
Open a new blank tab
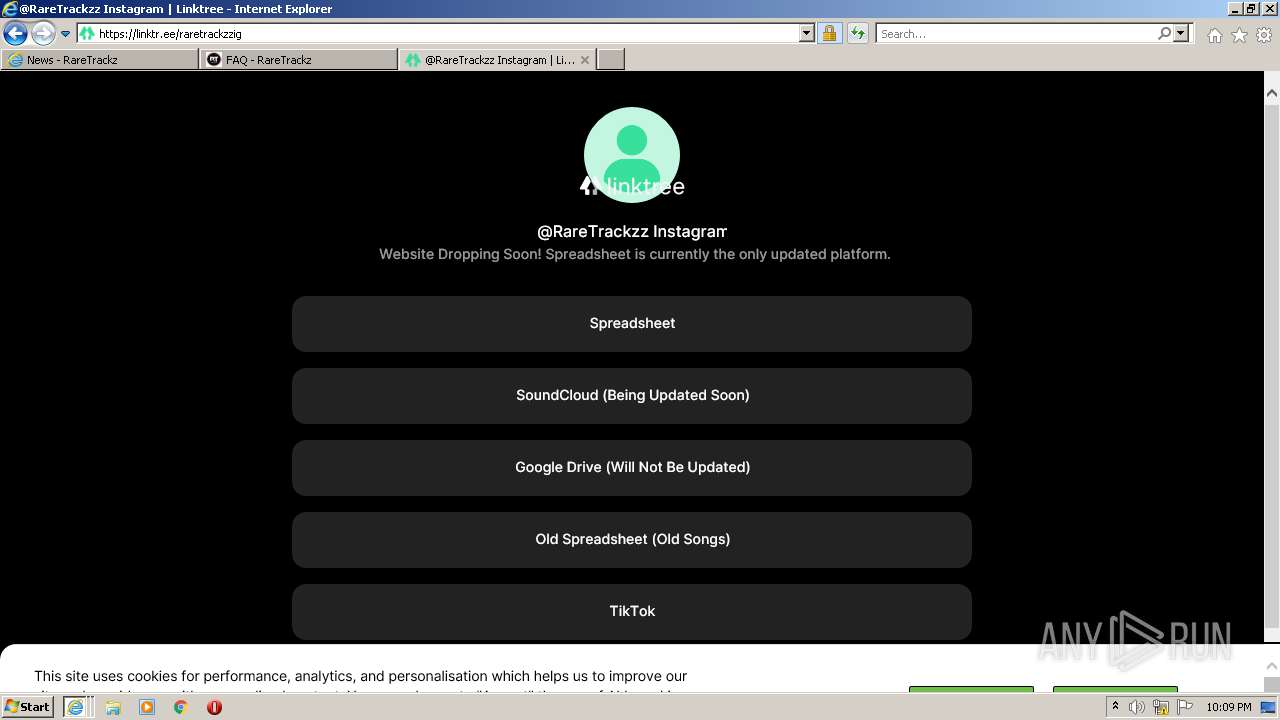coord(611,60)
